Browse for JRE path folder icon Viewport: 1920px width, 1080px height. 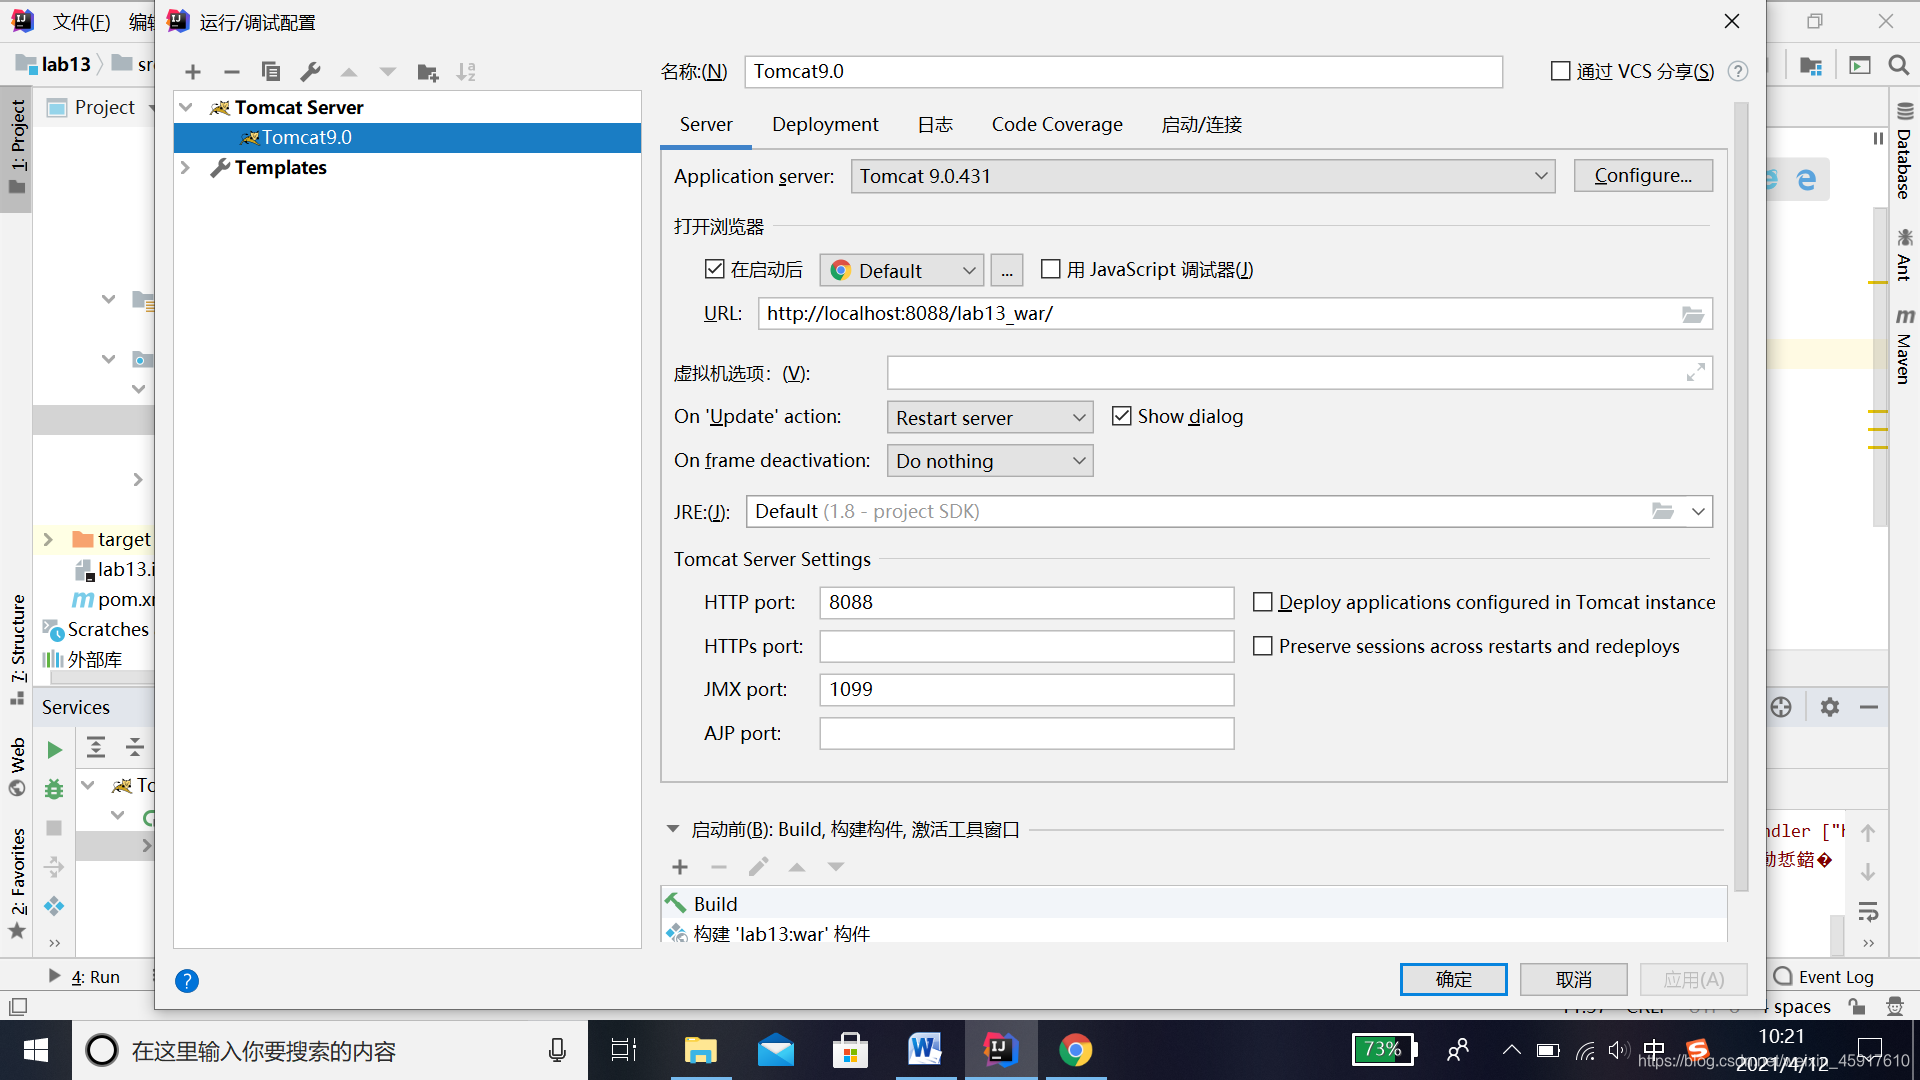tap(1662, 511)
